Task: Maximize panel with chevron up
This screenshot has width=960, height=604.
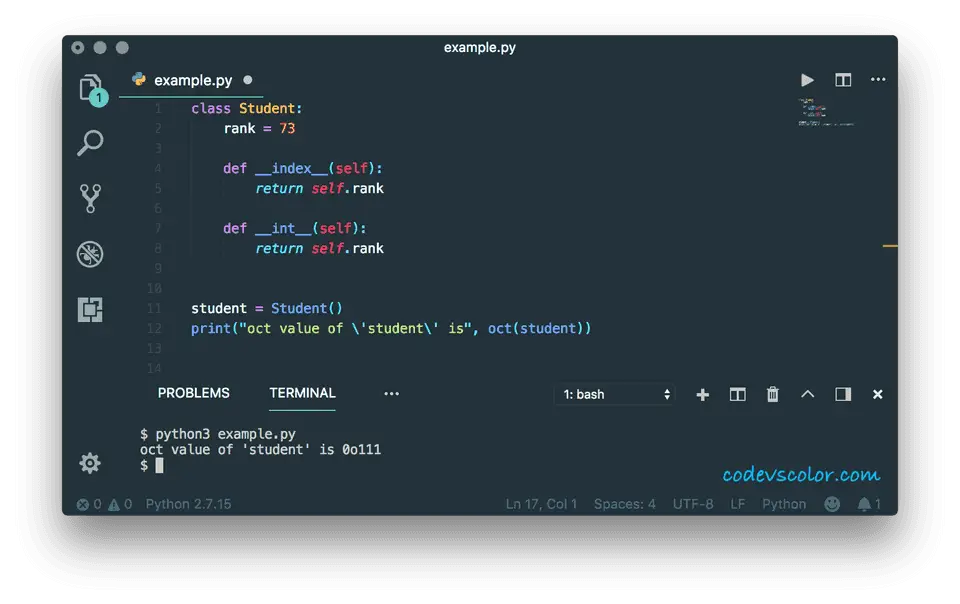Action: pyautogui.click(x=808, y=394)
